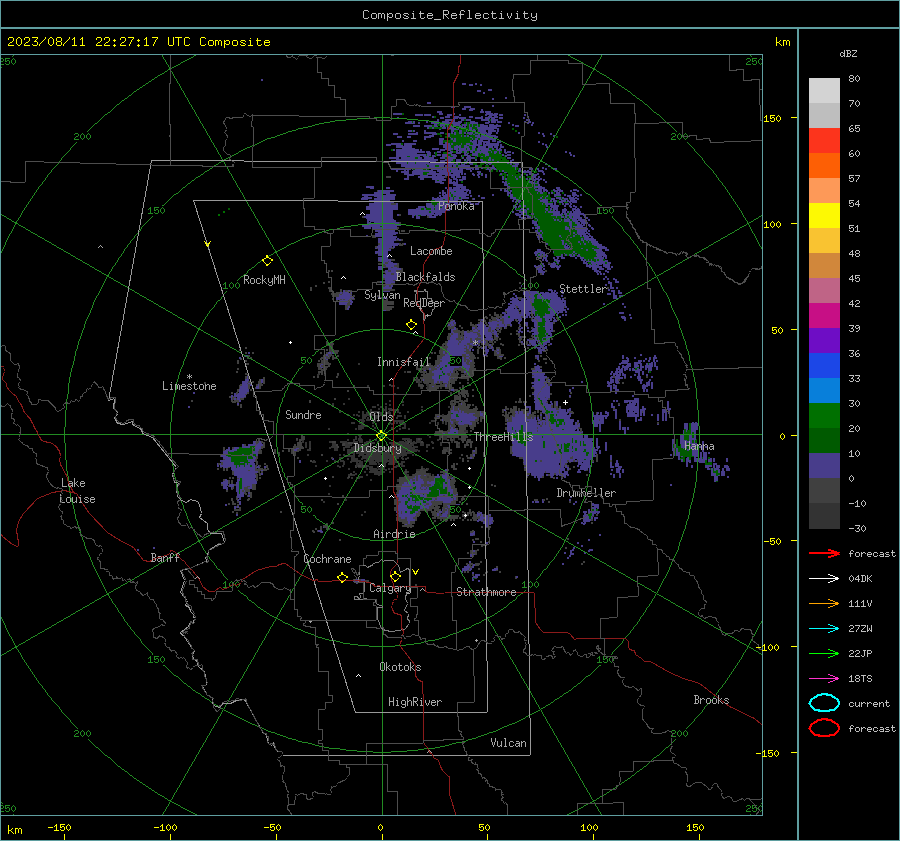The height and width of the screenshot is (841, 900).
Task: Click the Airdrie city label
Action: pos(394,534)
